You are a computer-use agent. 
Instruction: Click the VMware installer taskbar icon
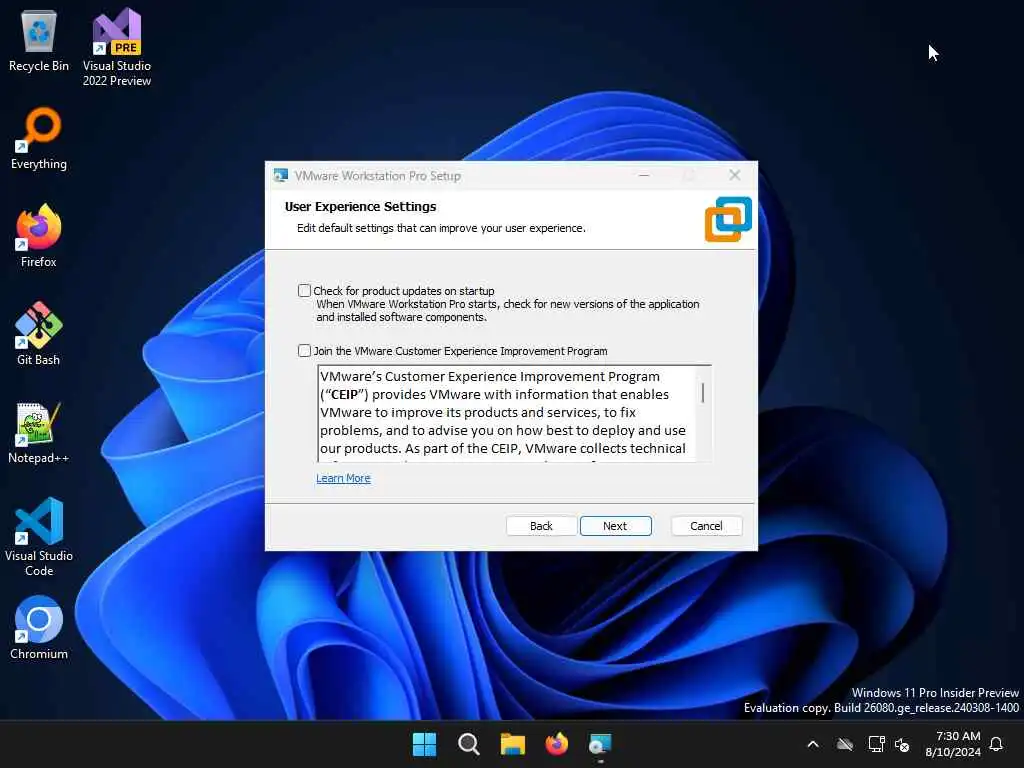[x=600, y=744]
